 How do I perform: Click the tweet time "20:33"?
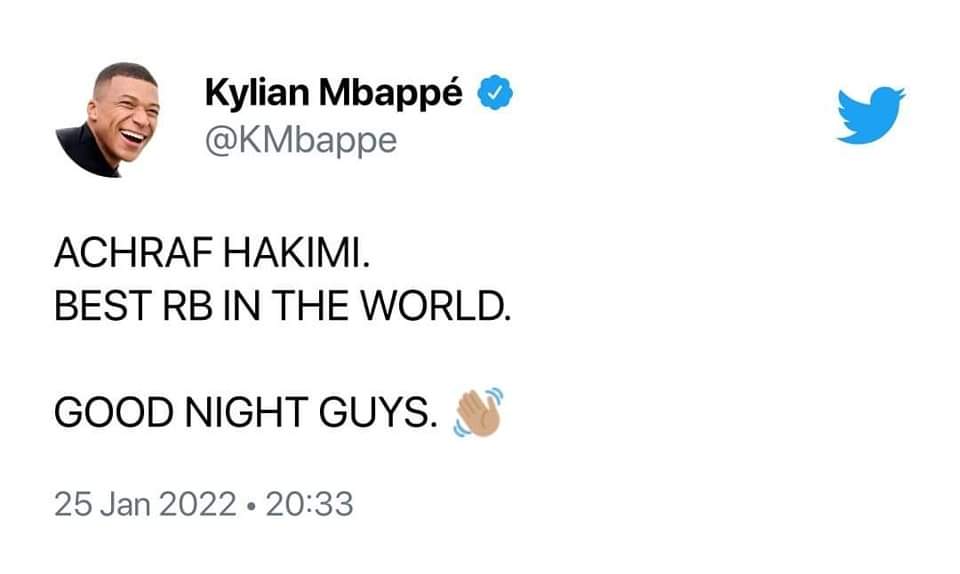coord(311,503)
